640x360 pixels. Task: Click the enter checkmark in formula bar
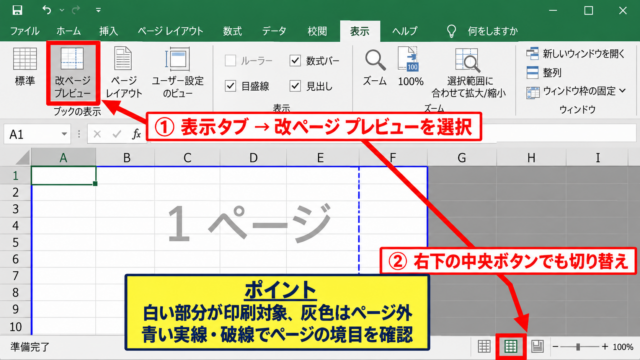tap(117, 134)
